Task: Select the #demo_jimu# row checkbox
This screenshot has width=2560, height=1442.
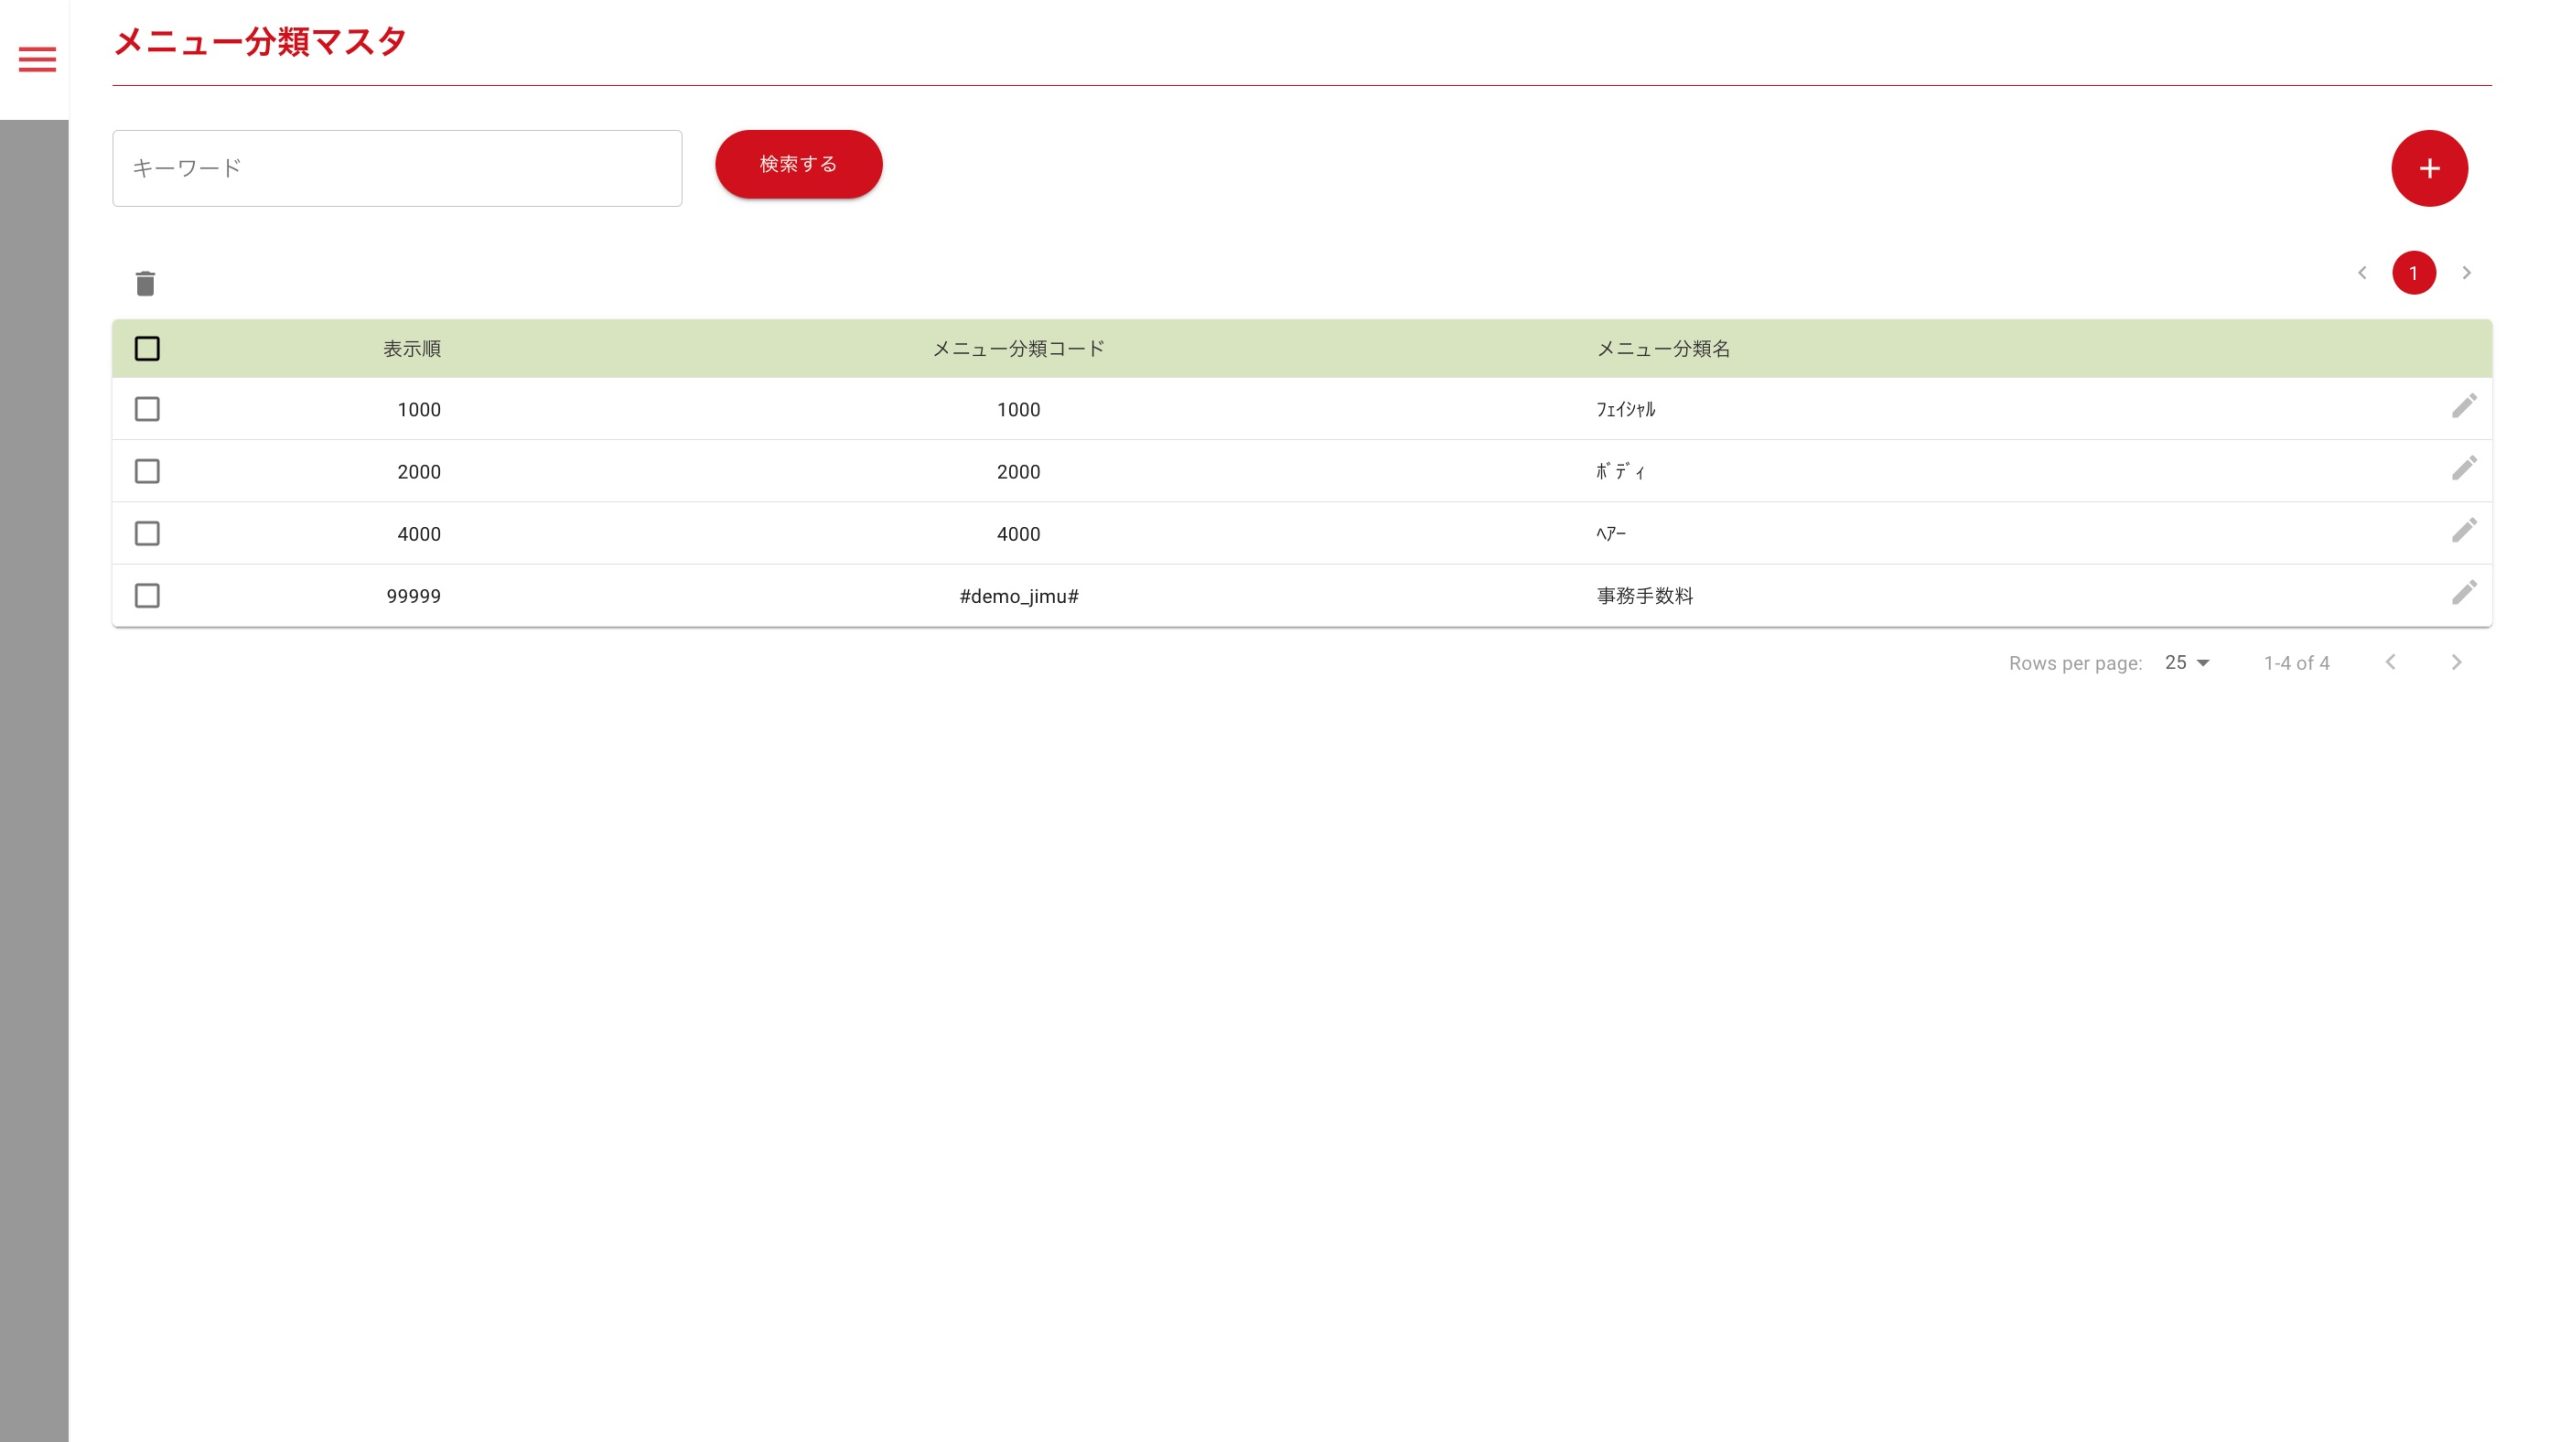Action: tap(147, 596)
